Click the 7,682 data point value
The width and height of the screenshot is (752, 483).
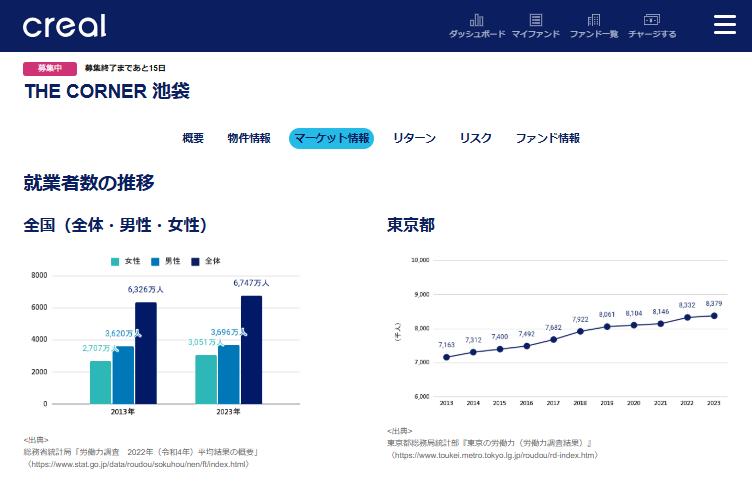553,328
